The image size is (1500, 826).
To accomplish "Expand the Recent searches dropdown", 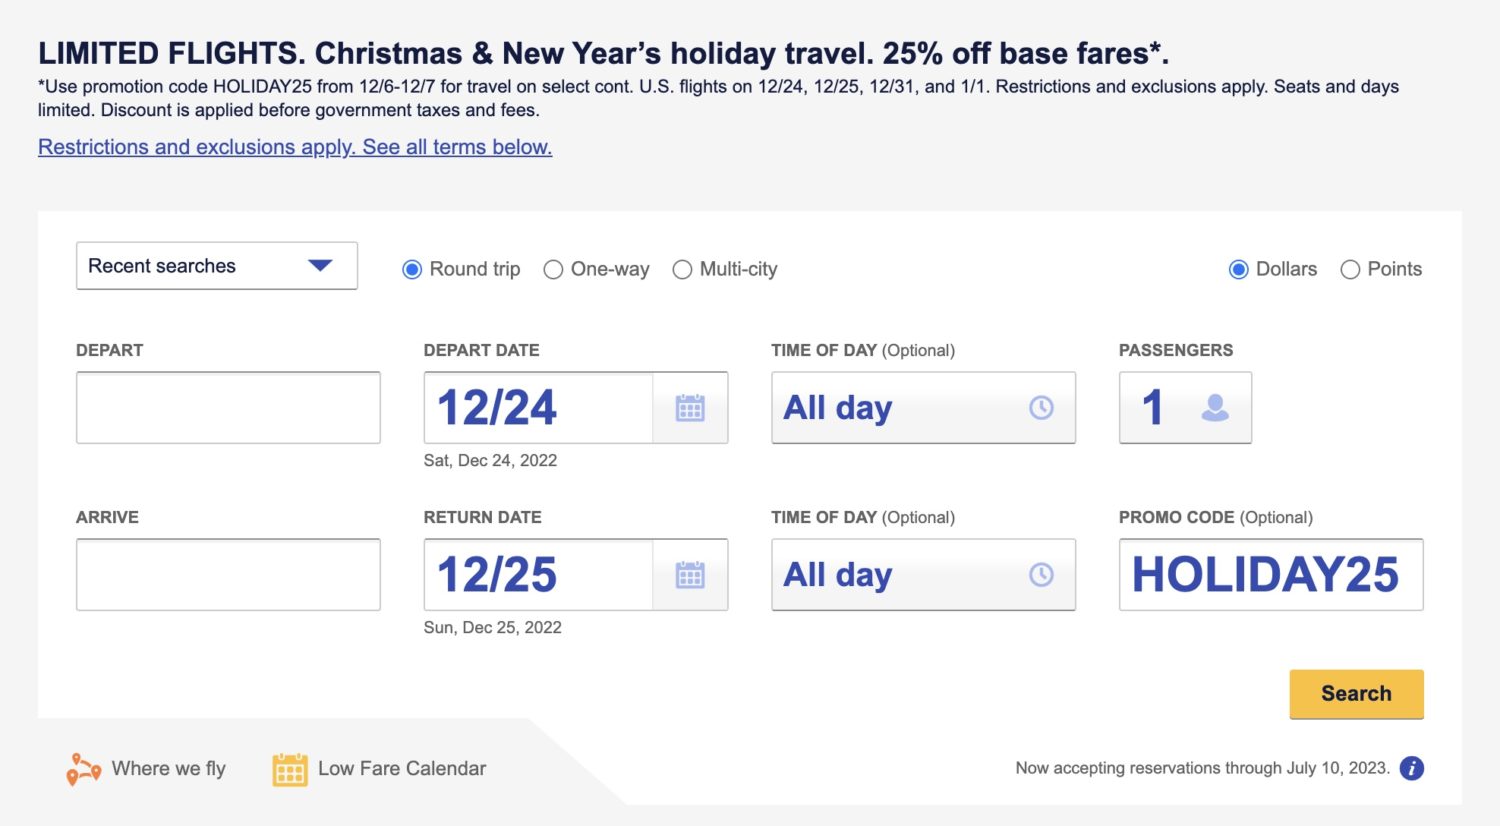I will 216,265.
